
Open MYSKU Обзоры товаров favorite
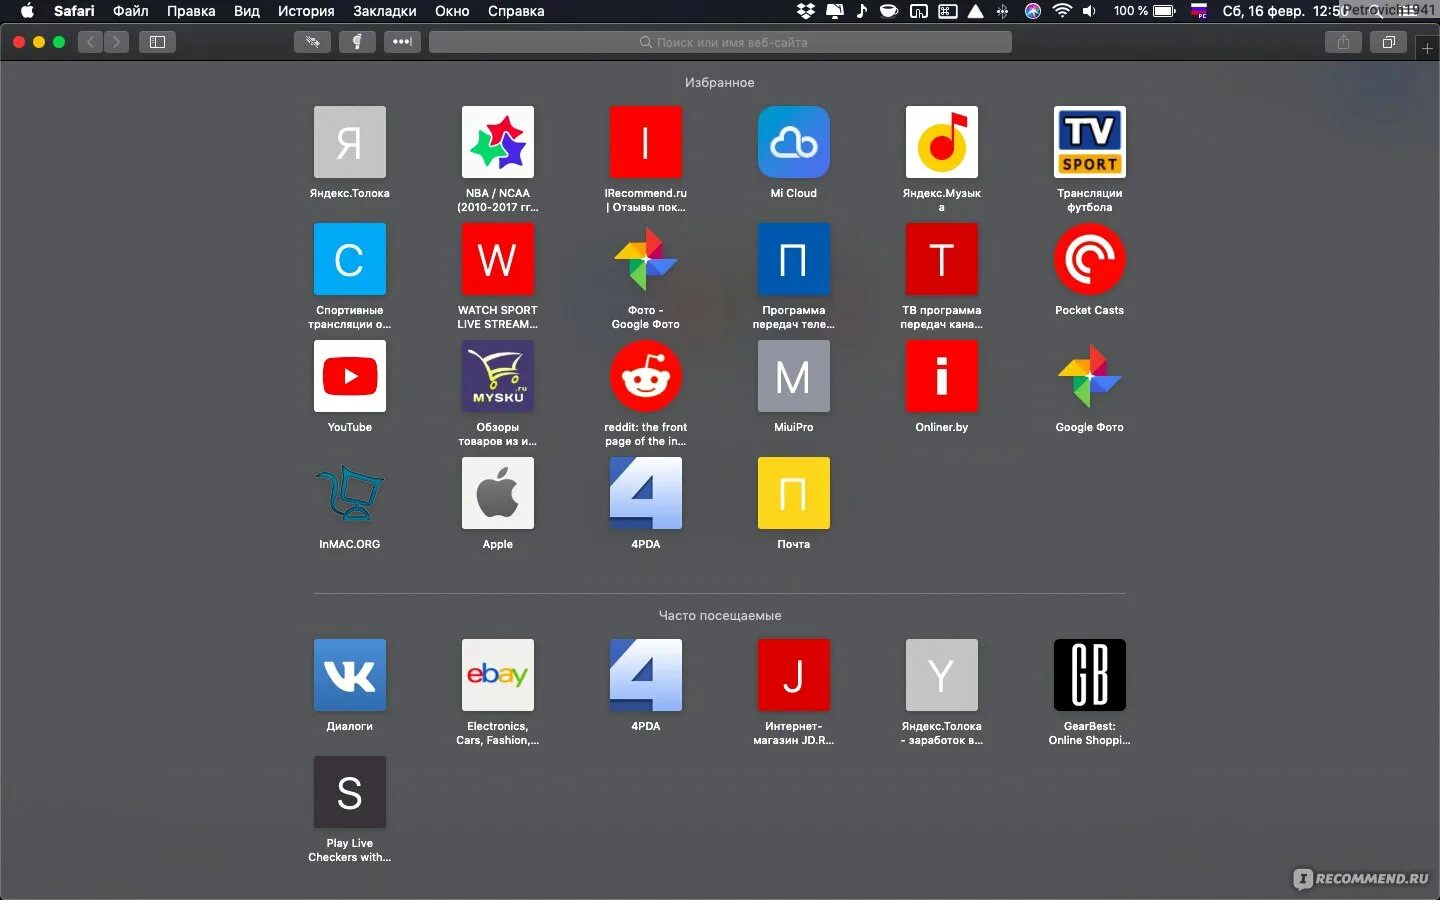click(497, 376)
